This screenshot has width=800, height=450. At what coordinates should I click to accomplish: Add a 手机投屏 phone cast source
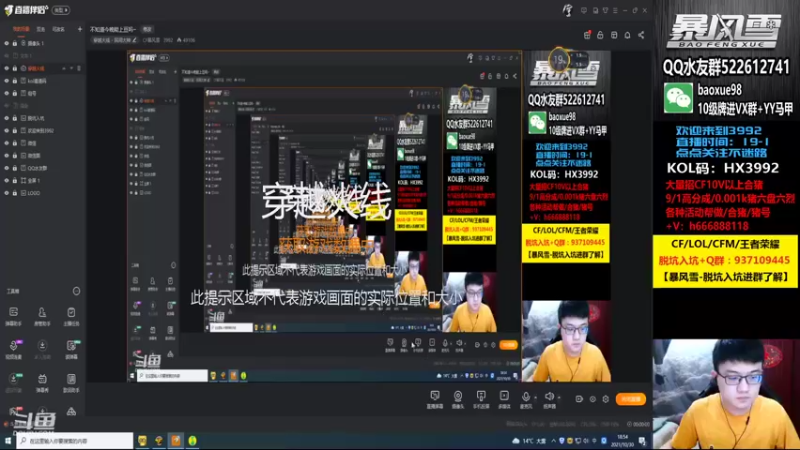click(x=481, y=399)
